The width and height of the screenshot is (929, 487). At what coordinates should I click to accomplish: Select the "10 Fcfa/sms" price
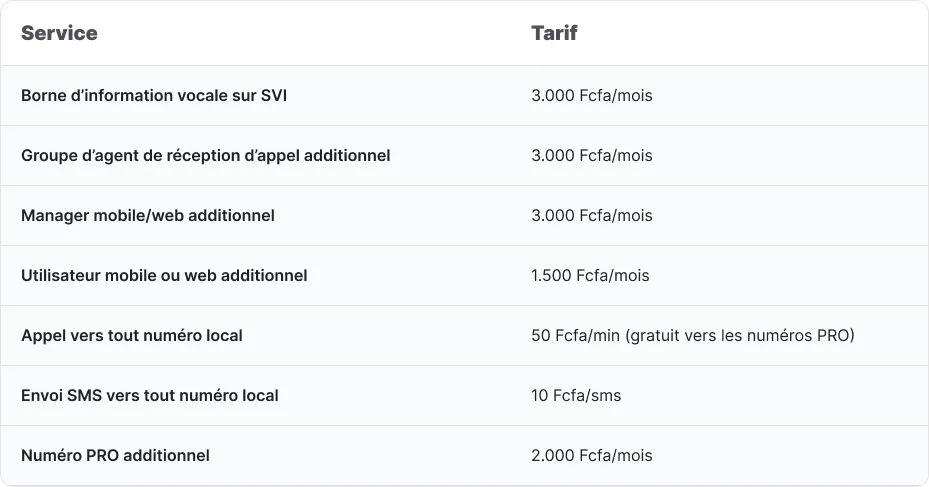coord(576,396)
